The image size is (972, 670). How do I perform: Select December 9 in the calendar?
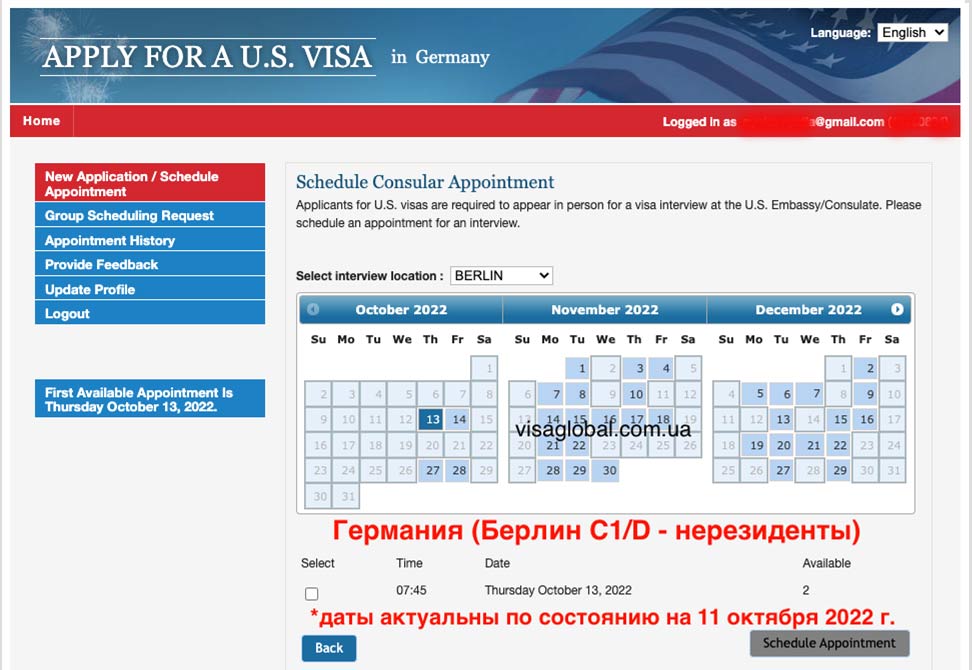866,394
